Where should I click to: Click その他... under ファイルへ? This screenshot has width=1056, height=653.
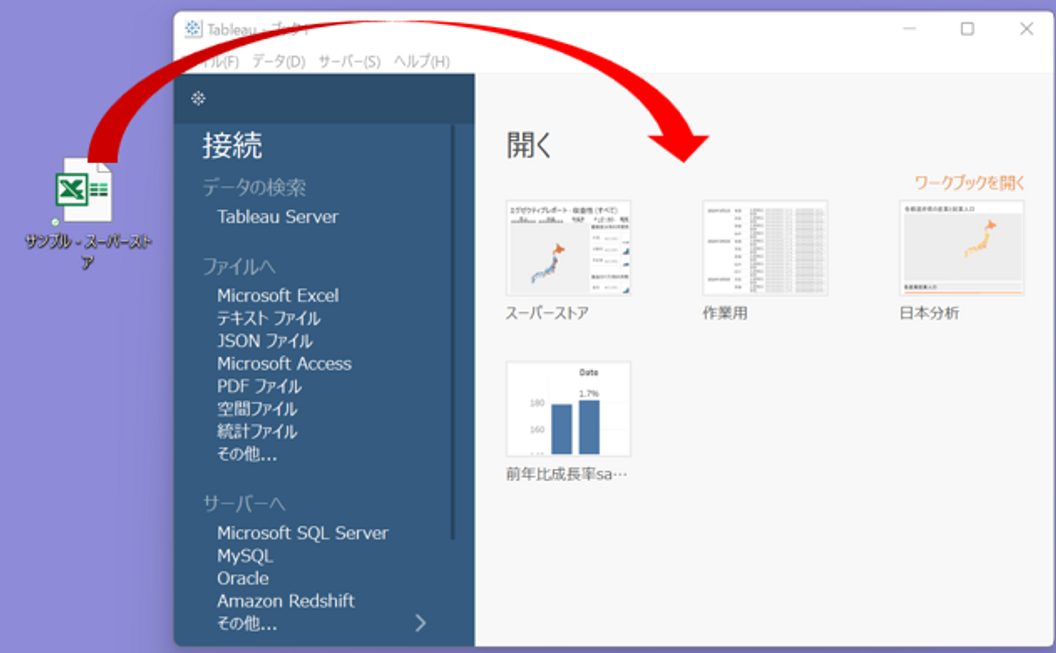coord(246,454)
